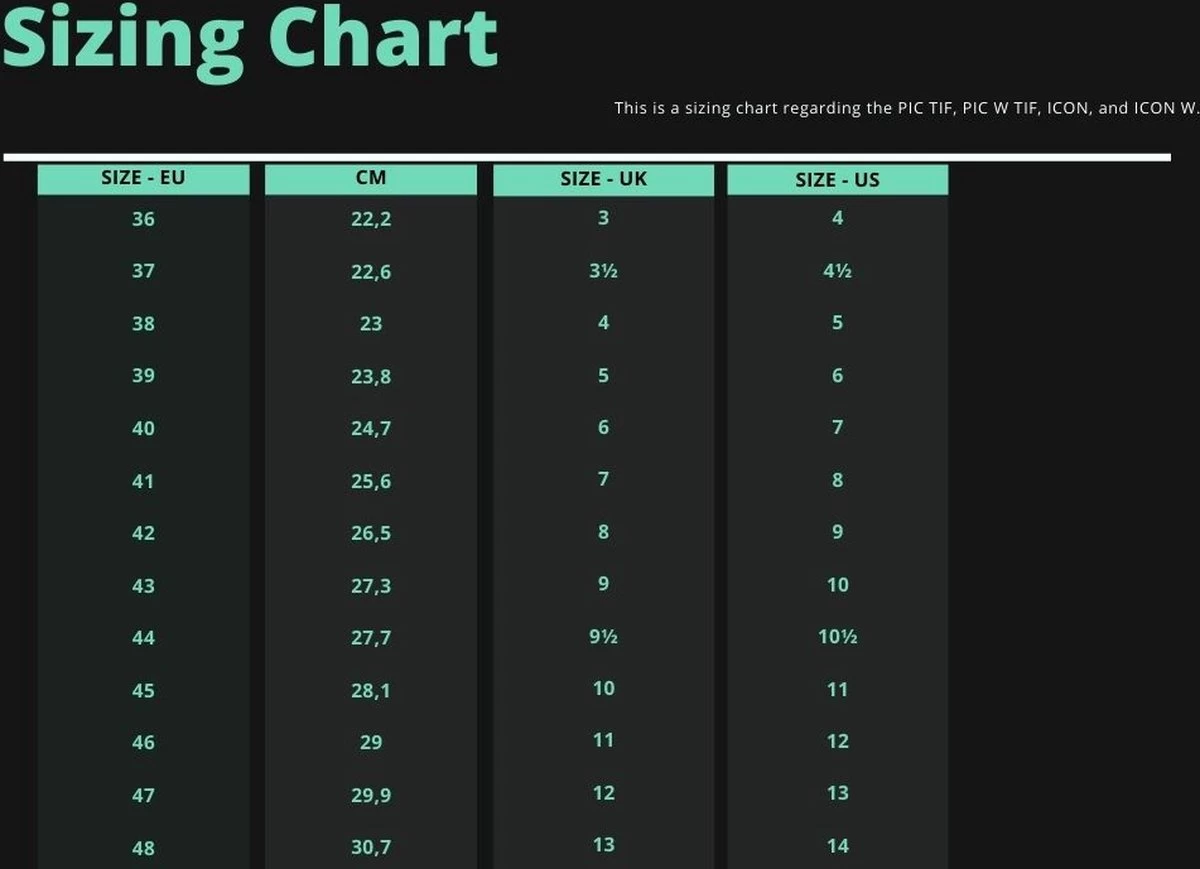Select the 27,3 centimeter cell
The height and width of the screenshot is (869, 1200).
click(x=370, y=586)
